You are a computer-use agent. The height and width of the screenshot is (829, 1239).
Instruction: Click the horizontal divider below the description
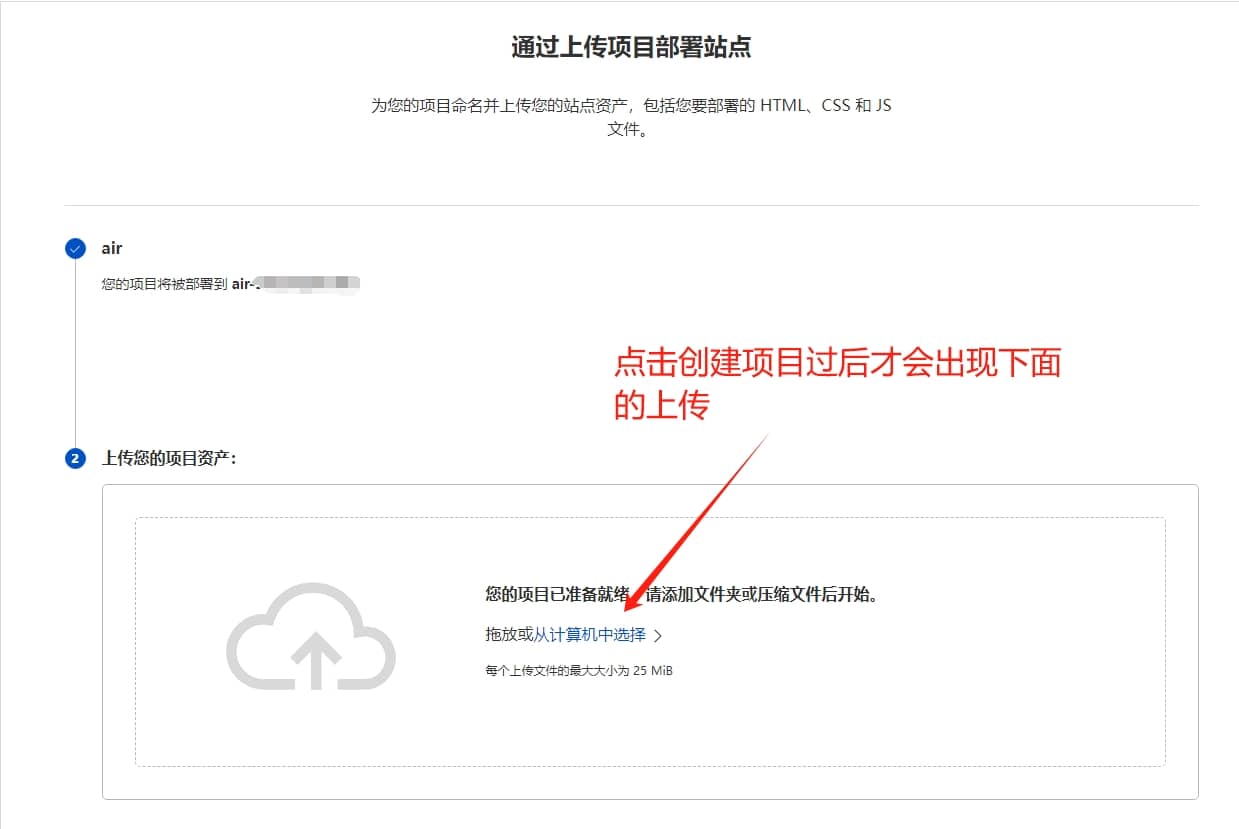tap(631, 206)
